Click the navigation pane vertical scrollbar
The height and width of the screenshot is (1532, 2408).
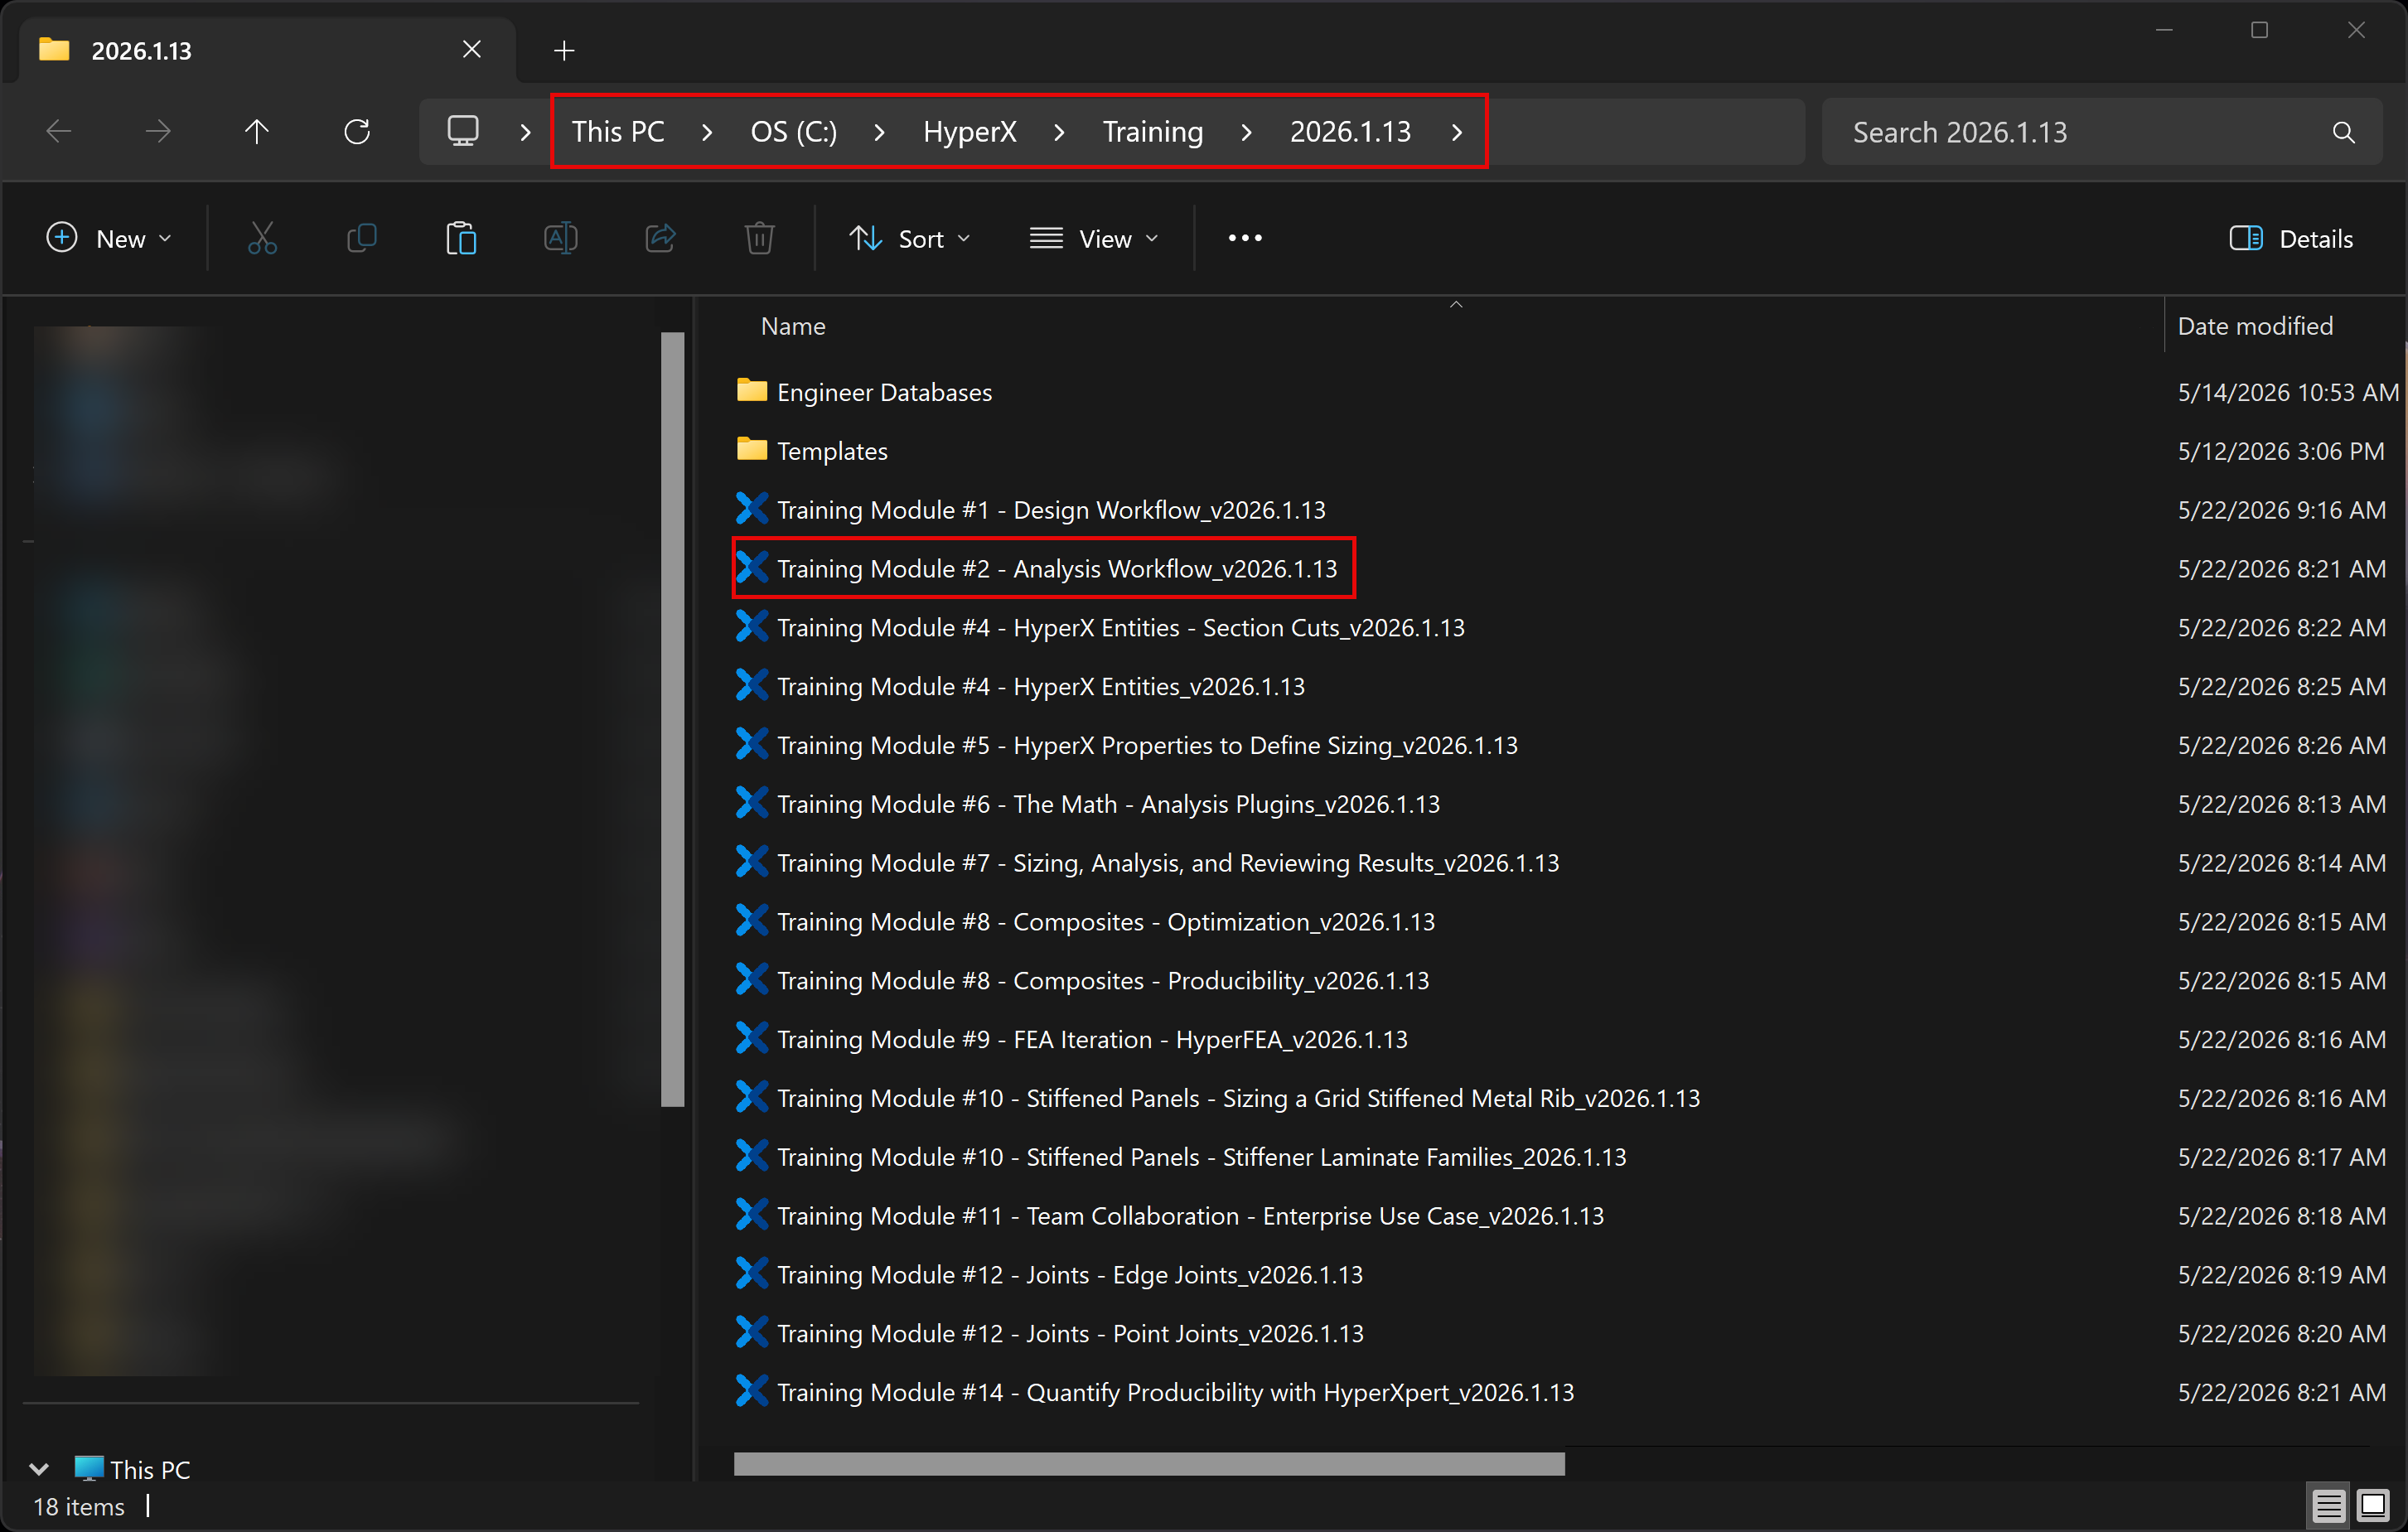(672, 719)
